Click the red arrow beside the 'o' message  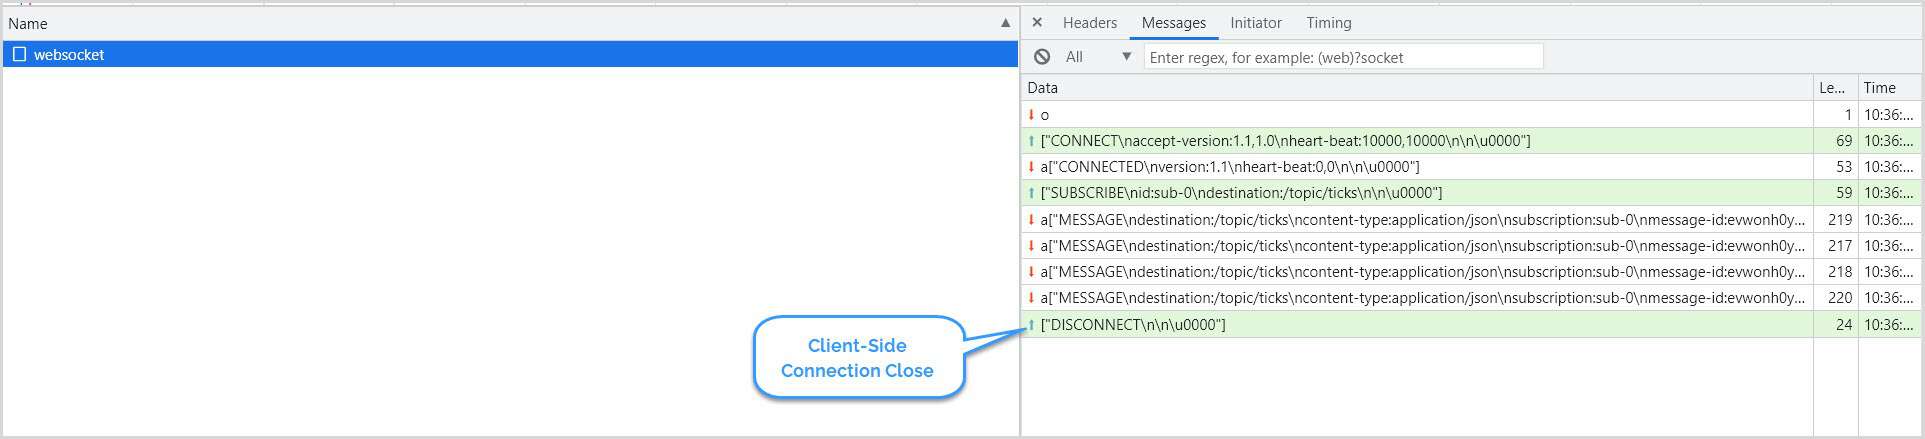pos(1031,115)
